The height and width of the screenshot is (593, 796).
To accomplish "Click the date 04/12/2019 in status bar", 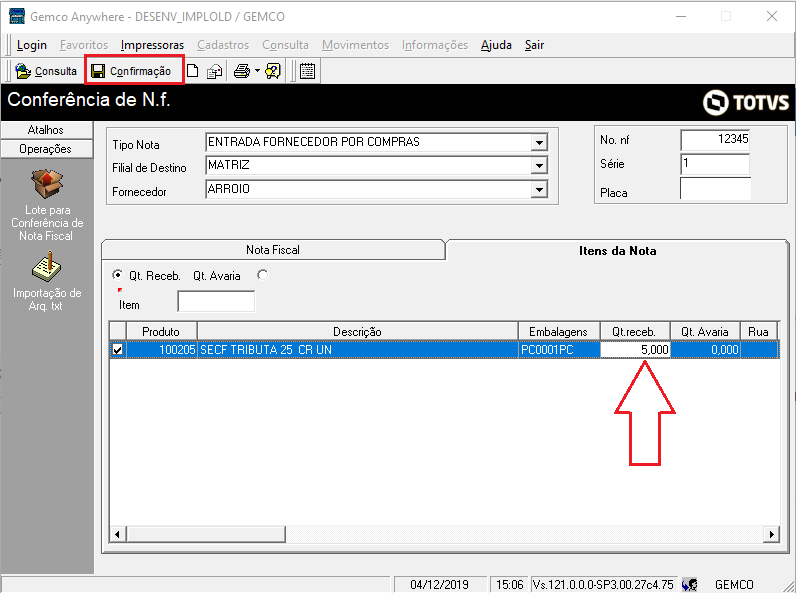I will pyautogui.click(x=440, y=585).
